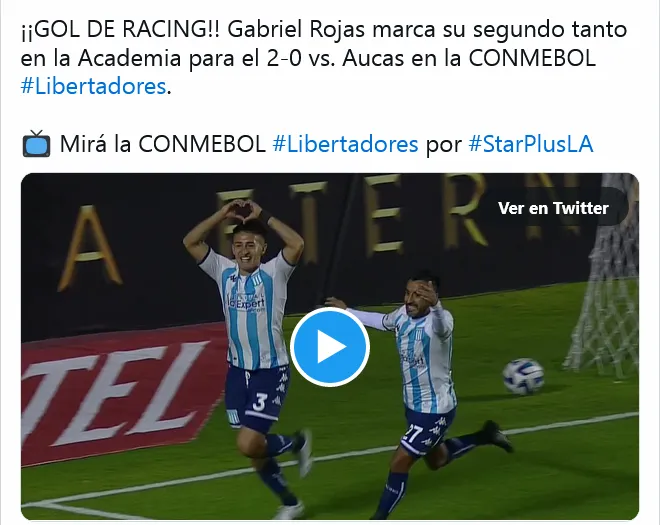Follow the #Libertadores hashtag beside the TV emoji line

[x=345, y=144]
